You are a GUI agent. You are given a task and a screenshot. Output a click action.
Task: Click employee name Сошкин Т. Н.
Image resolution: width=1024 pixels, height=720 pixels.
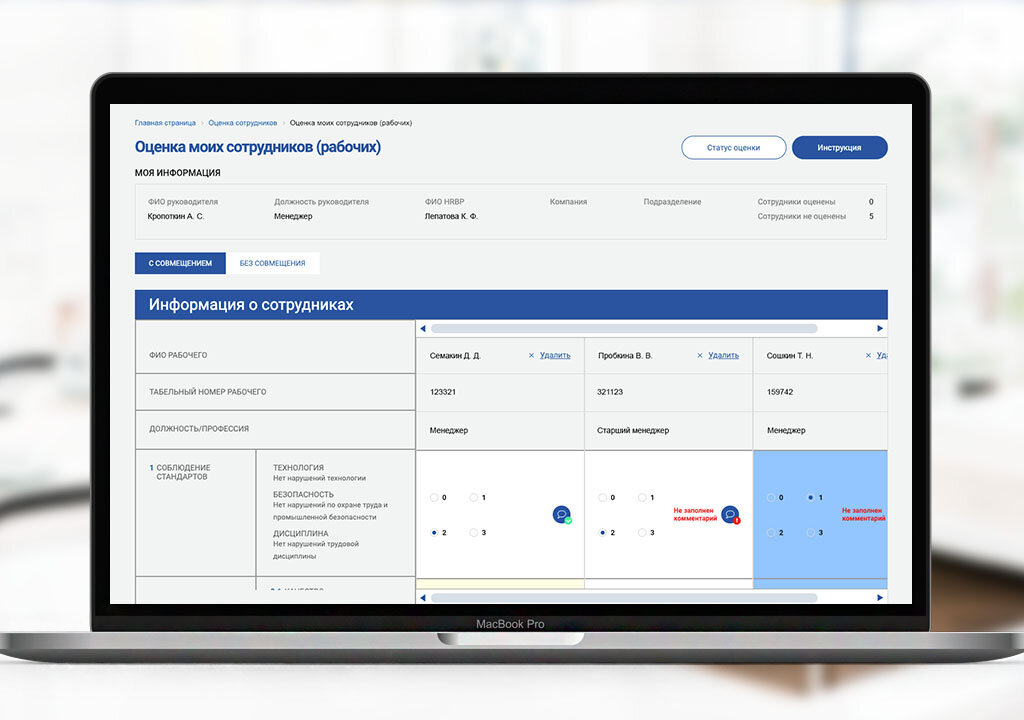(x=790, y=355)
